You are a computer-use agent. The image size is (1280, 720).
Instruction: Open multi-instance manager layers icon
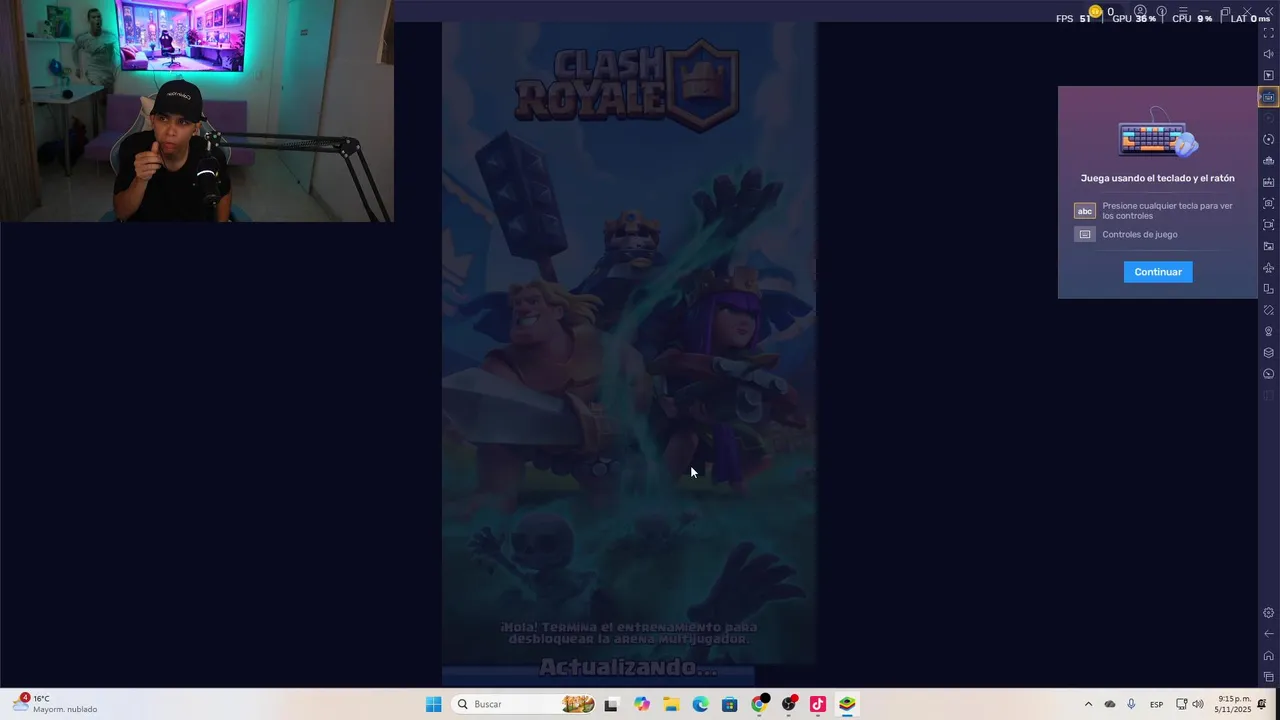pos(1268,353)
